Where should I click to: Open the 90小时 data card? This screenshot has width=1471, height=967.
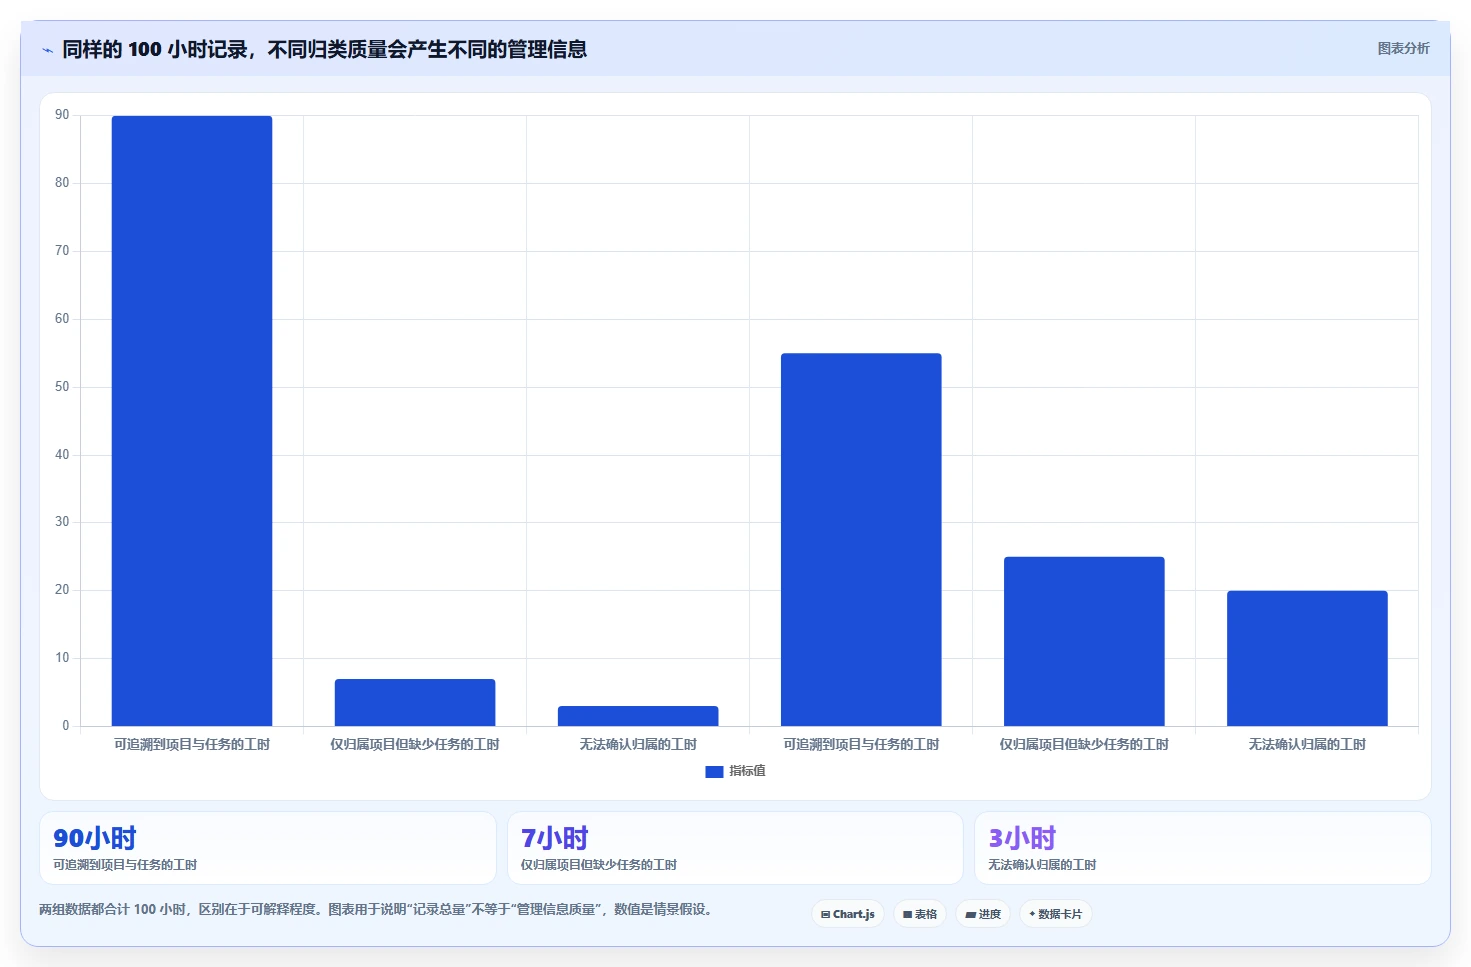tap(268, 848)
